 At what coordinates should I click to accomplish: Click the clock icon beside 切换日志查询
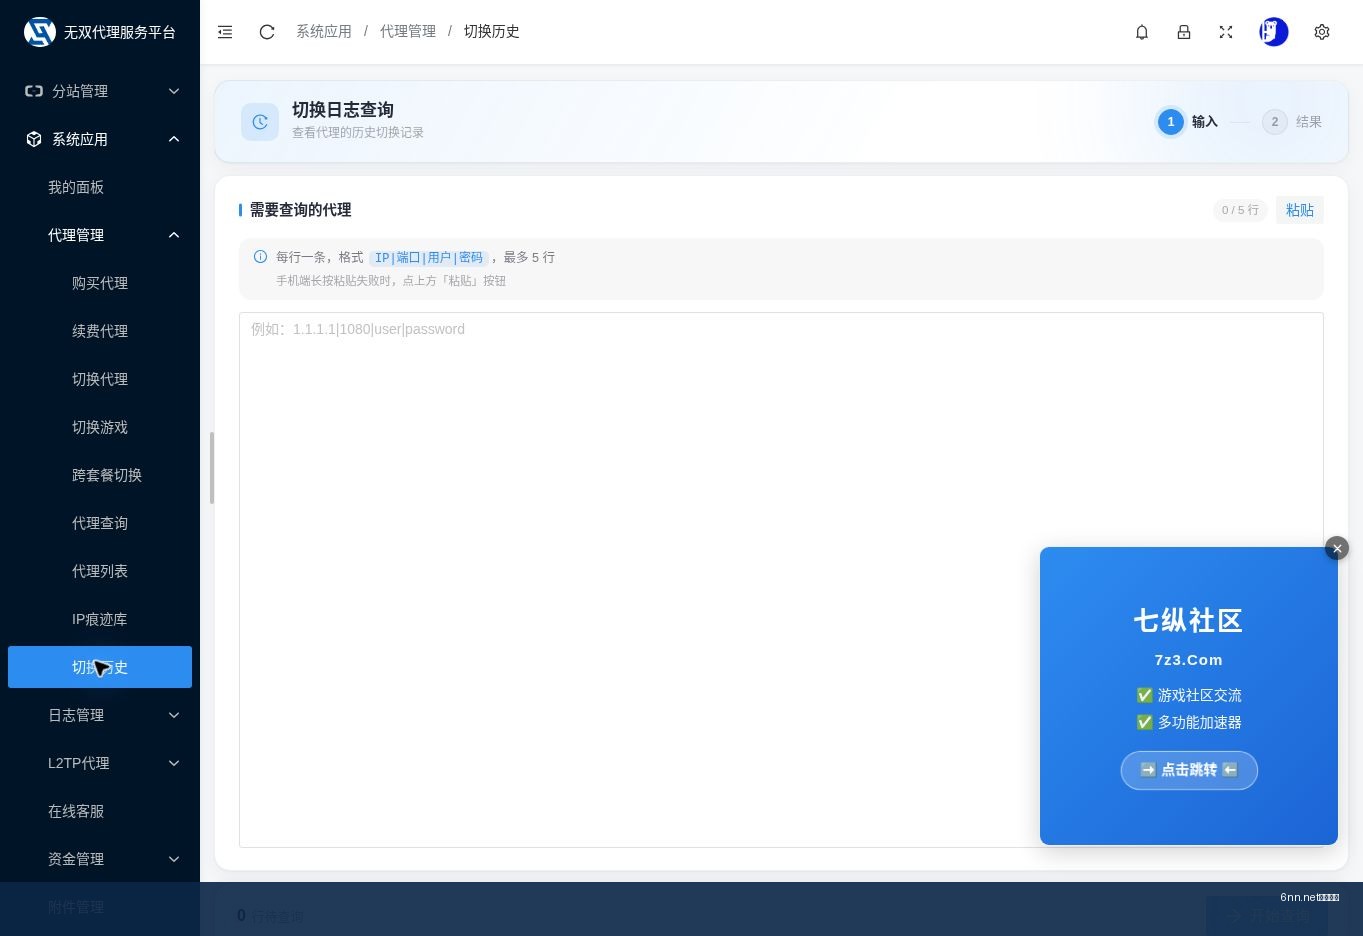point(260,122)
